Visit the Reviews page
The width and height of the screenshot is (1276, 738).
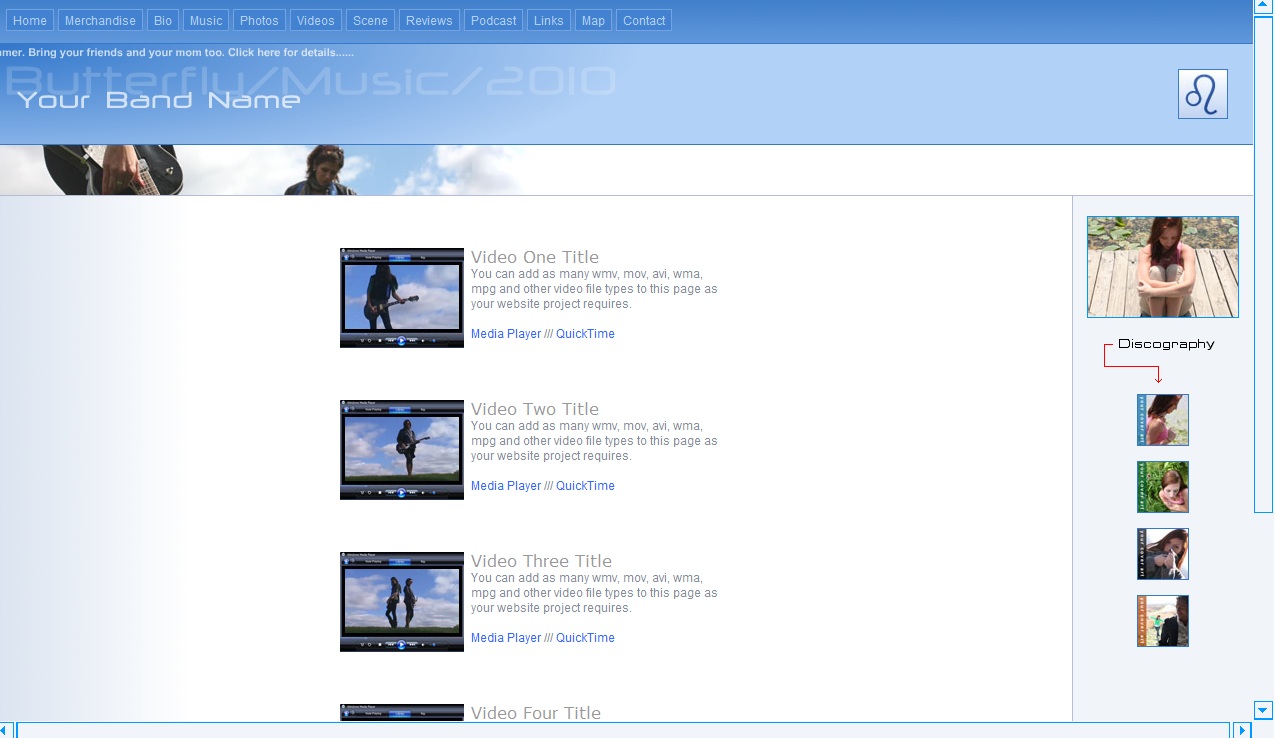click(x=429, y=20)
